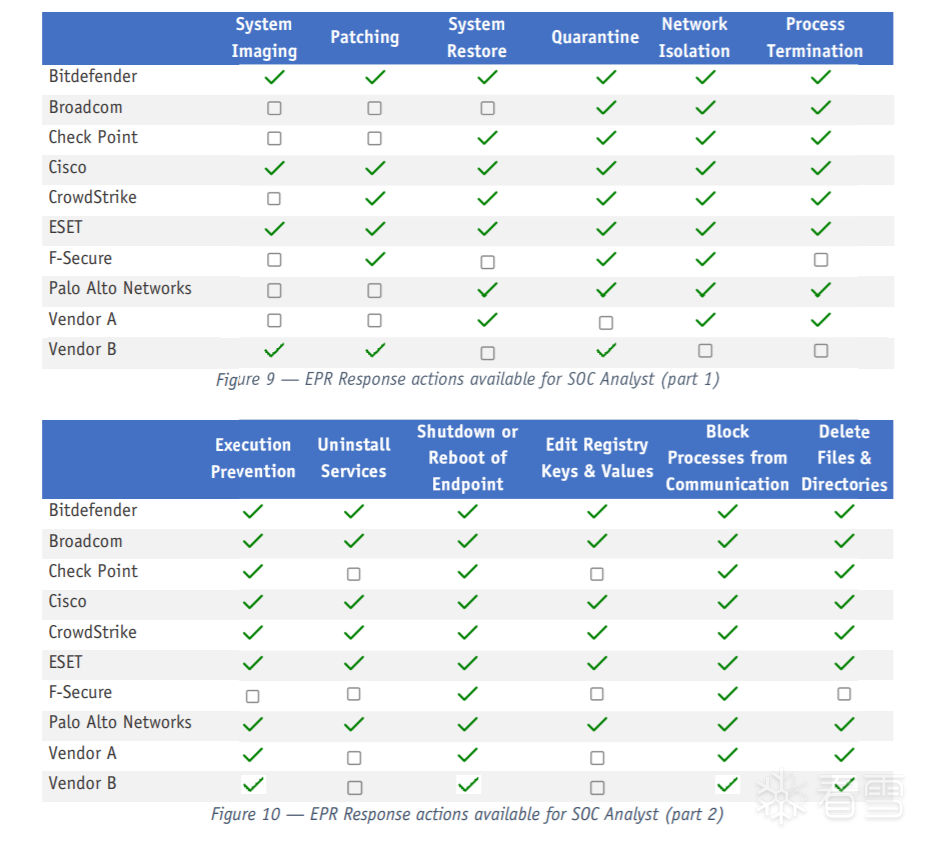Viewport: 926px width, 849px height.
Task: Click Broadcom's Execution Prevention checkmark
Action: (253, 541)
